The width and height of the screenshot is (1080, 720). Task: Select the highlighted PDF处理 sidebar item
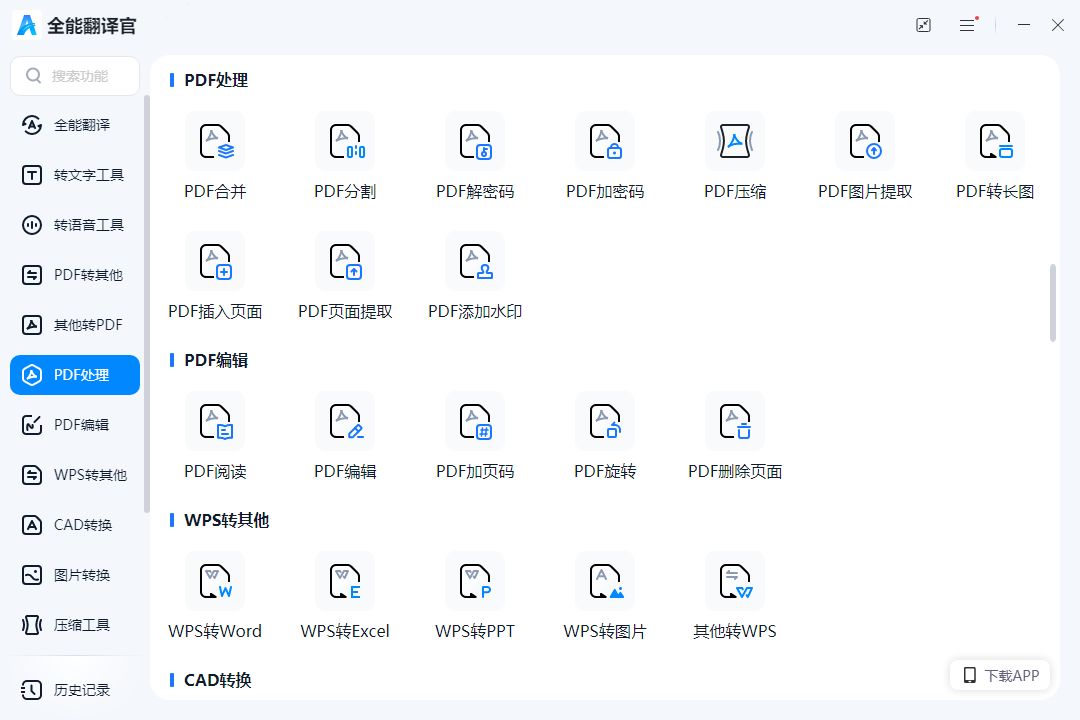[75, 375]
